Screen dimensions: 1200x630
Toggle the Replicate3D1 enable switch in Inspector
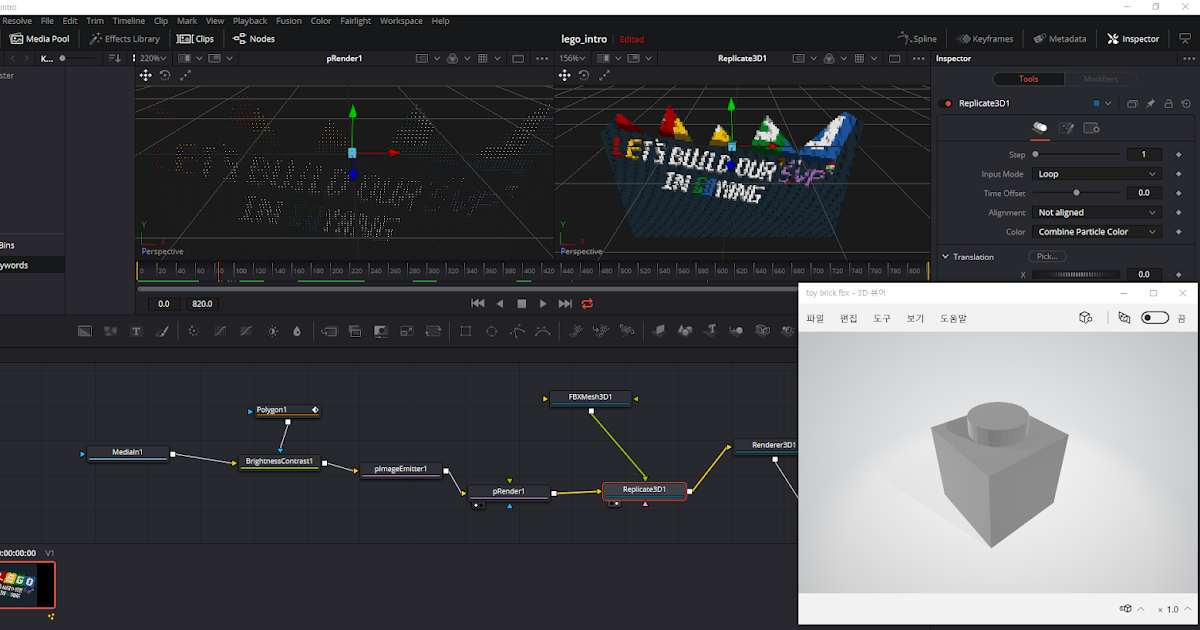click(x=943, y=103)
